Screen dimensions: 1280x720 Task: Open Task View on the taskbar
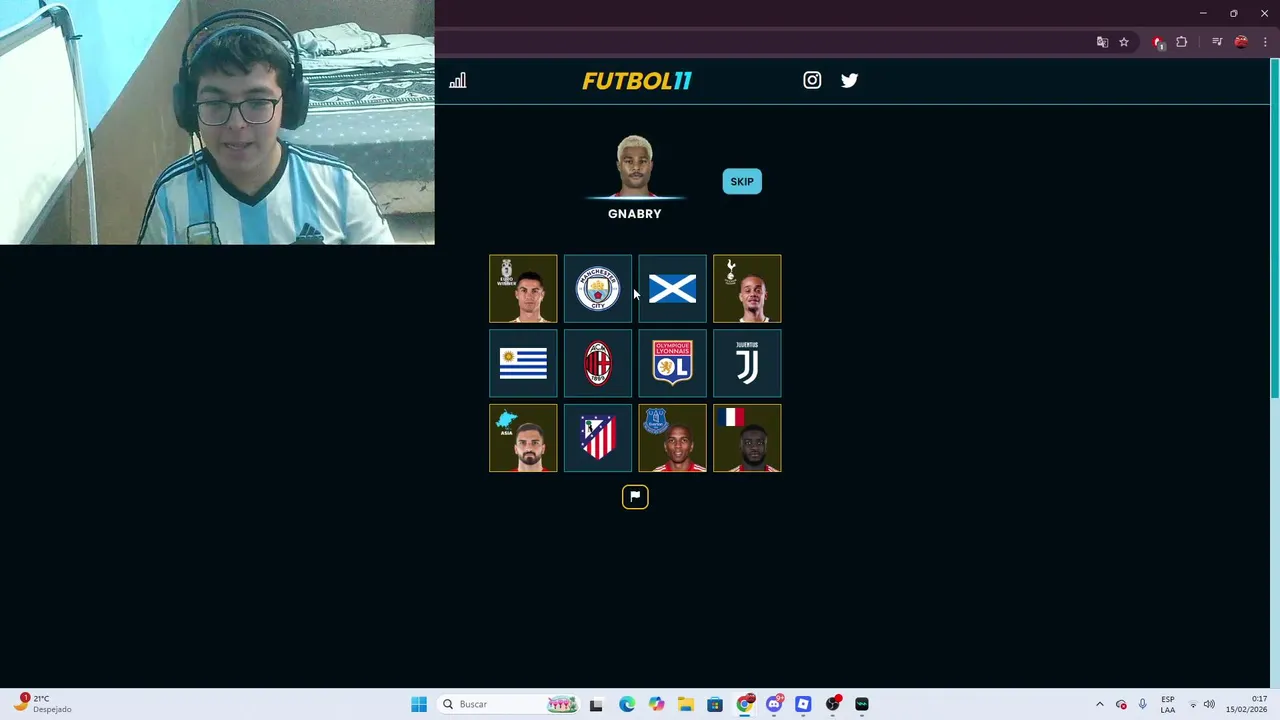coord(596,704)
